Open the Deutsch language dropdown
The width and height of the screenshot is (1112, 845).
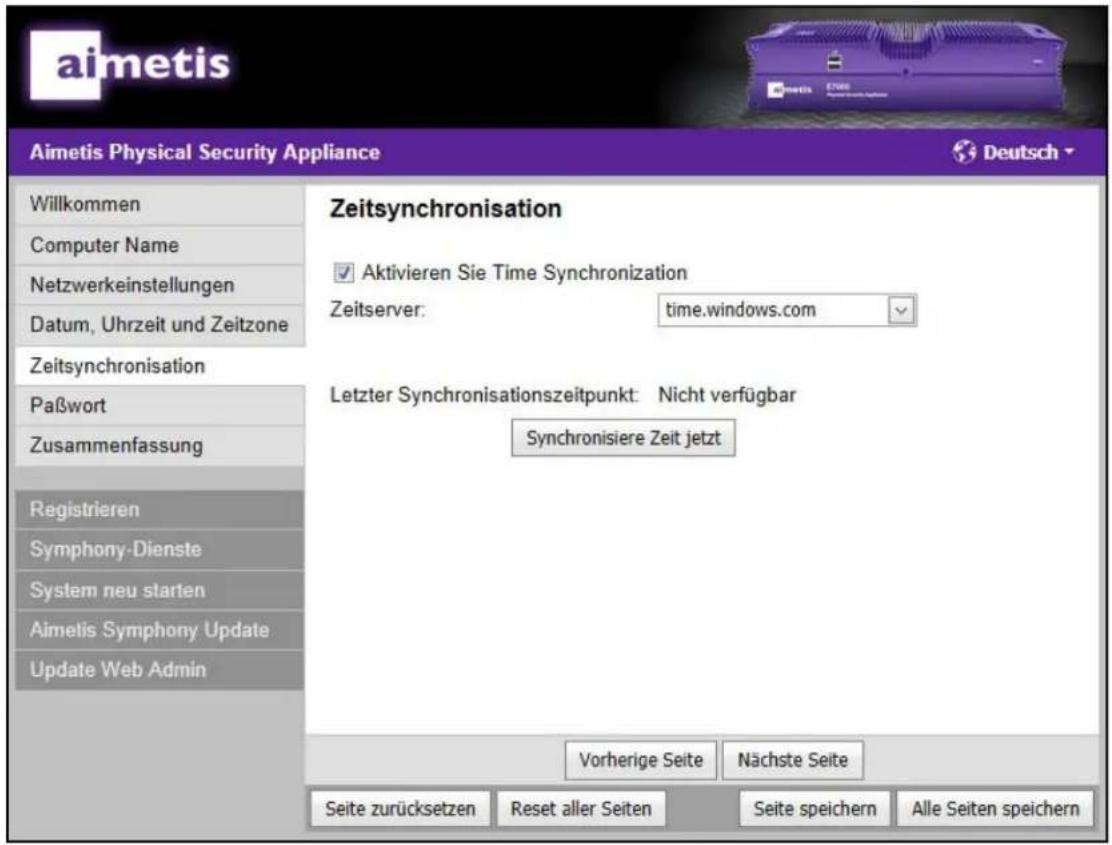point(1028,152)
